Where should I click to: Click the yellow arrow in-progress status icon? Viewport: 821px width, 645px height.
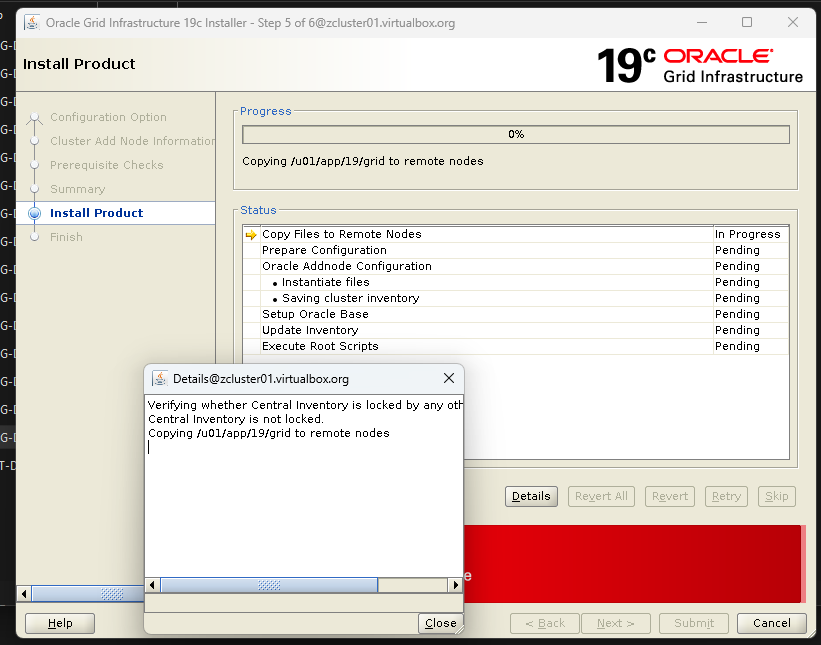tap(251, 235)
